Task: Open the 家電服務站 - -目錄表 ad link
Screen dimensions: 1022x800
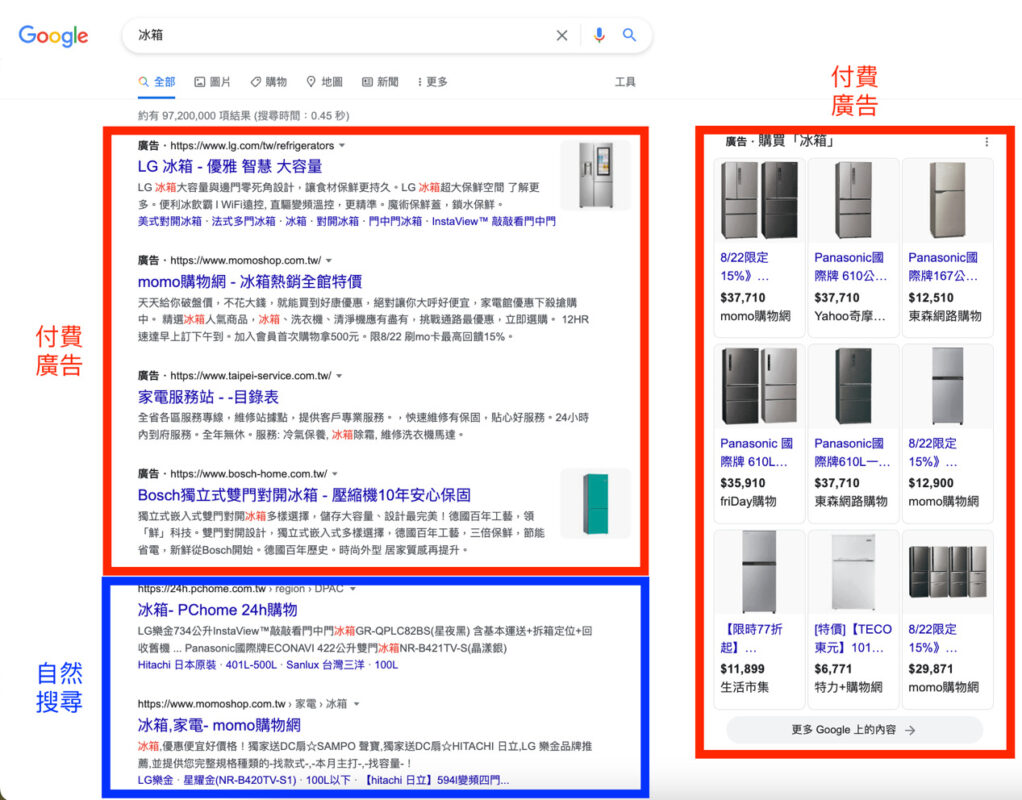Action: coord(208,397)
